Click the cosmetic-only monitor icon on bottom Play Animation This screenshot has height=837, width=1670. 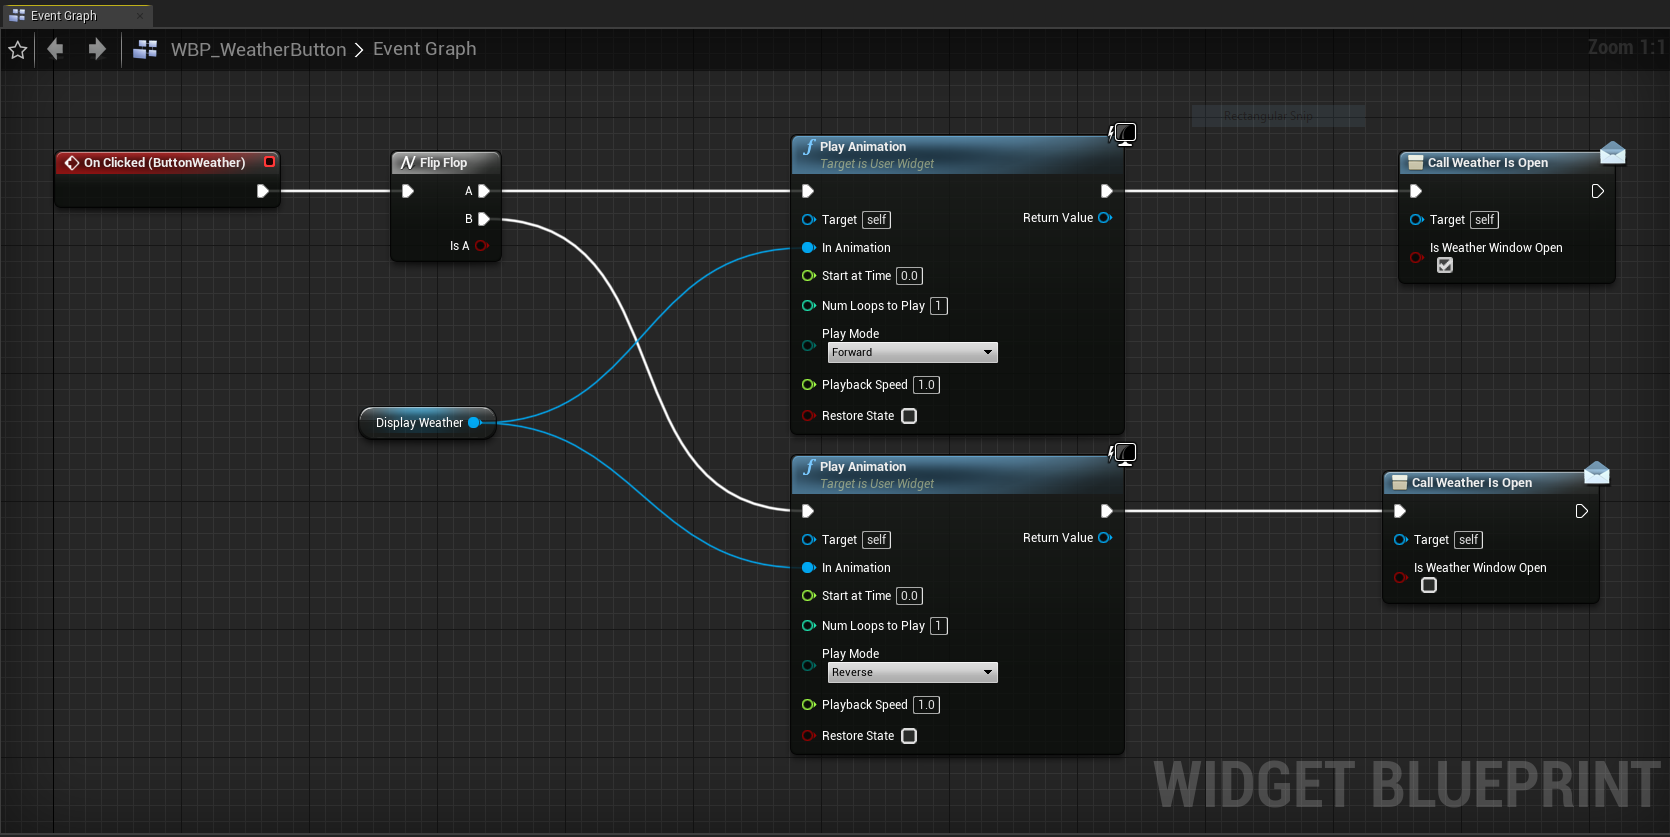pyautogui.click(x=1124, y=454)
